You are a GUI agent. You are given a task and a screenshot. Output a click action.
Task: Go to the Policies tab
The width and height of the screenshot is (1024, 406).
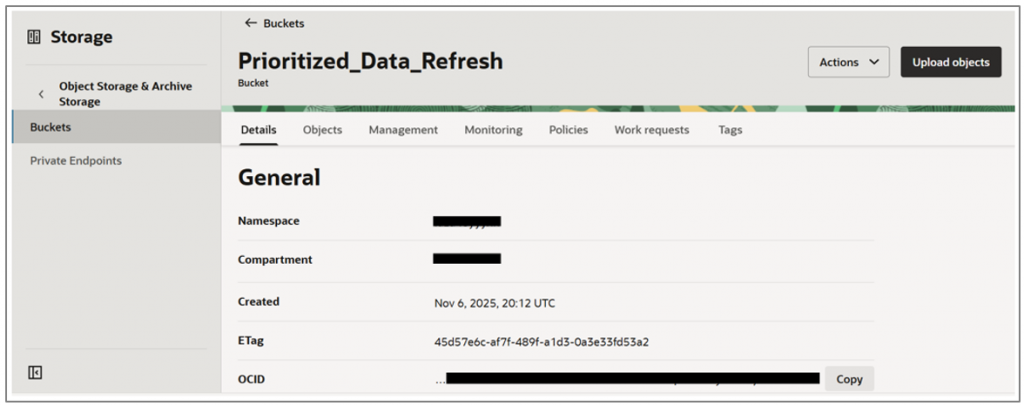pyautogui.click(x=568, y=130)
